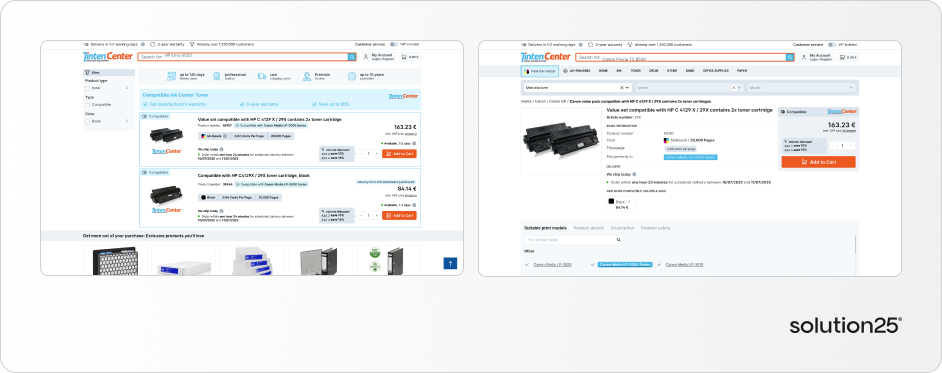The image size is (942, 373).
Task: Expand the Model dropdown selector
Action: click(801, 88)
